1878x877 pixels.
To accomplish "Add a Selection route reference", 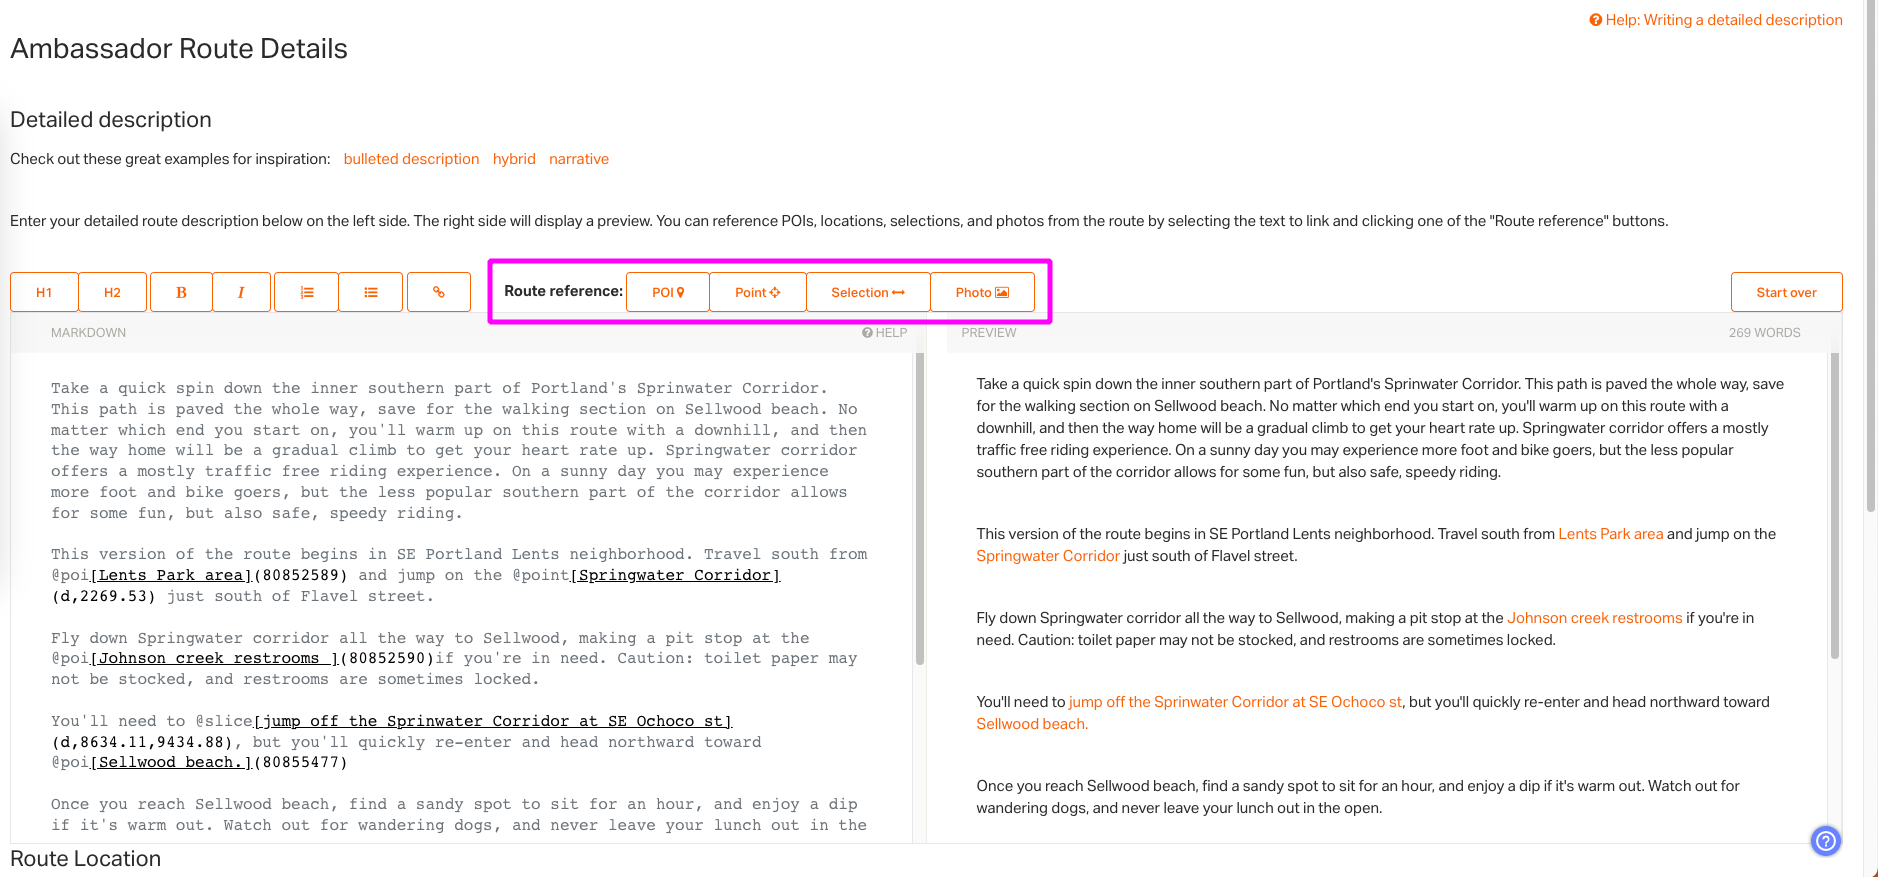I will [868, 292].
